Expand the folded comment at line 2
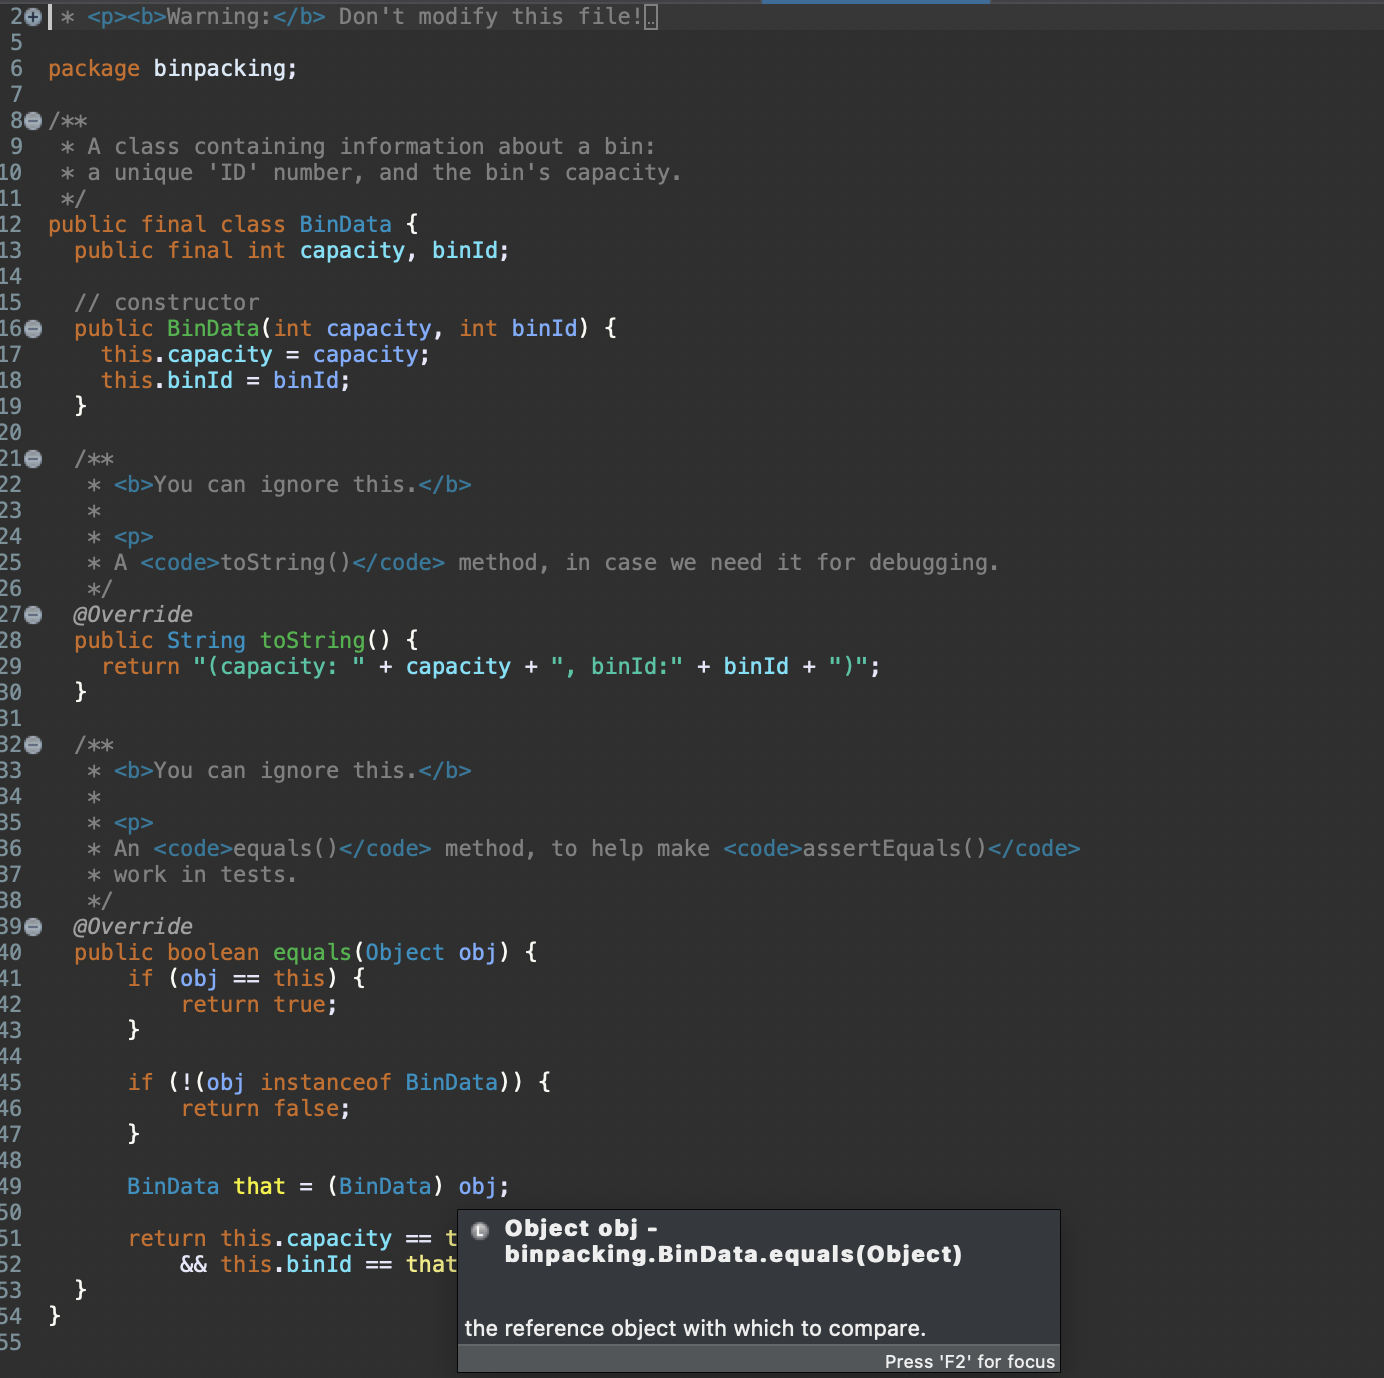This screenshot has width=1384, height=1378. point(33,17)
